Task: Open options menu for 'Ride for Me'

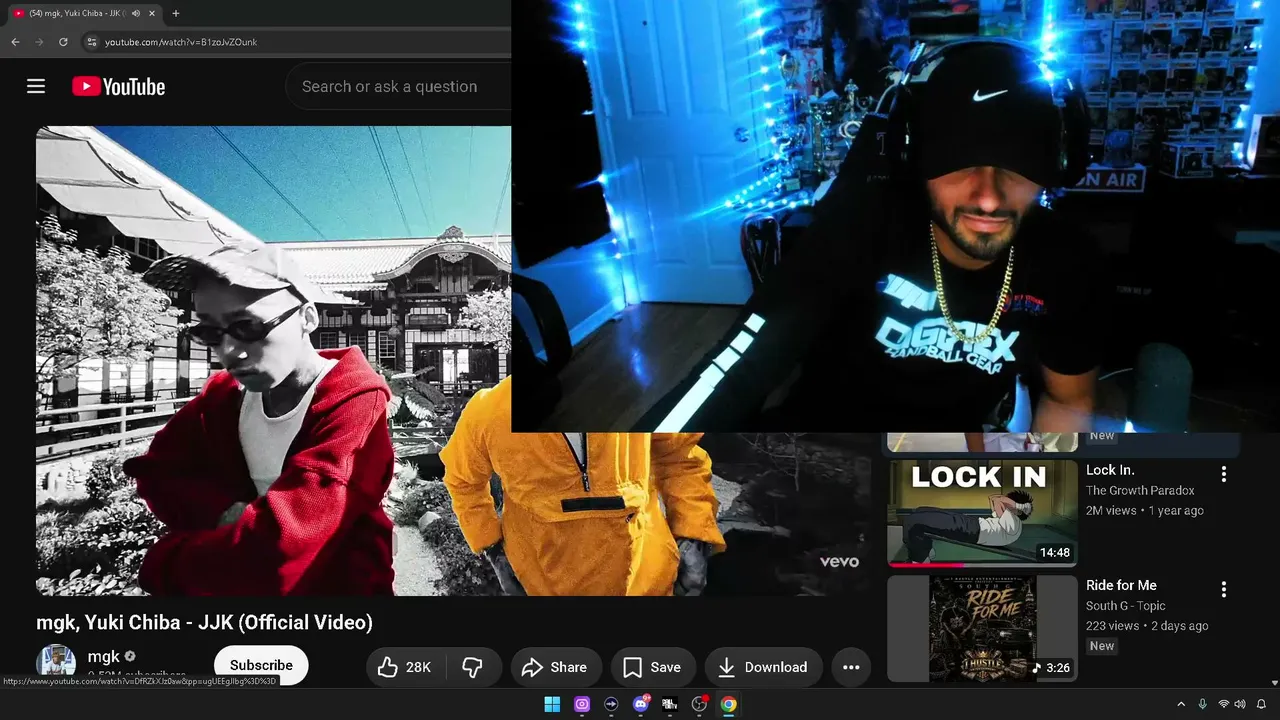Action: click(1223, 589)
